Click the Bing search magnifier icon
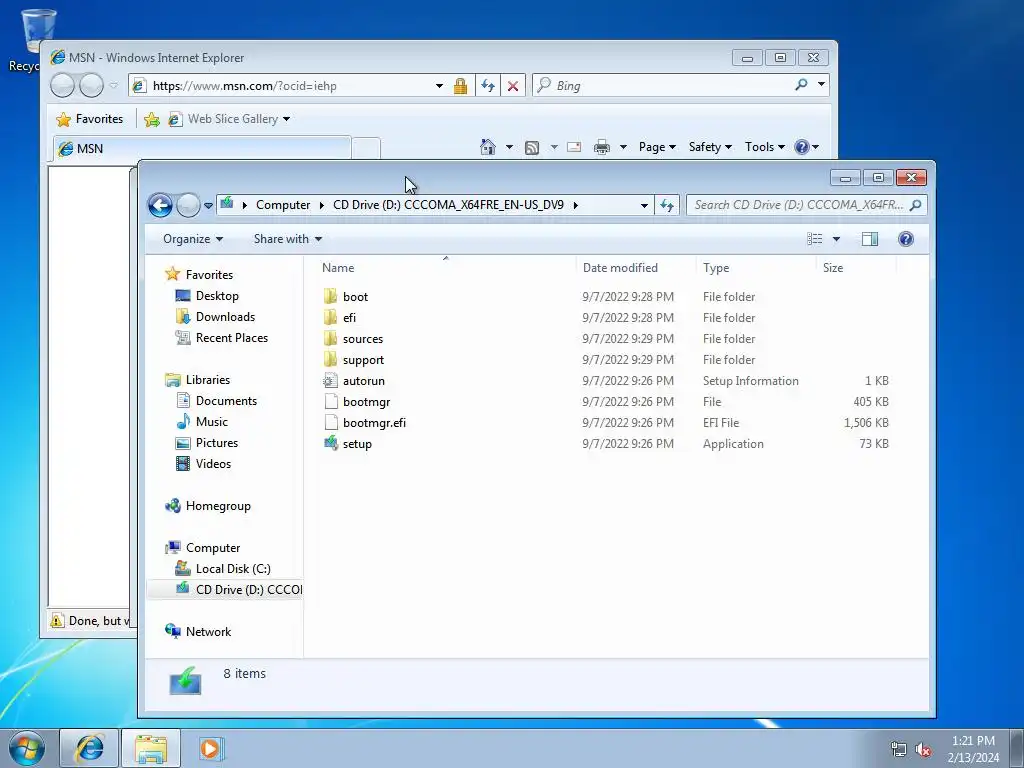The height and width of the screenshot is (768, 1024). (x=801, y=85)
